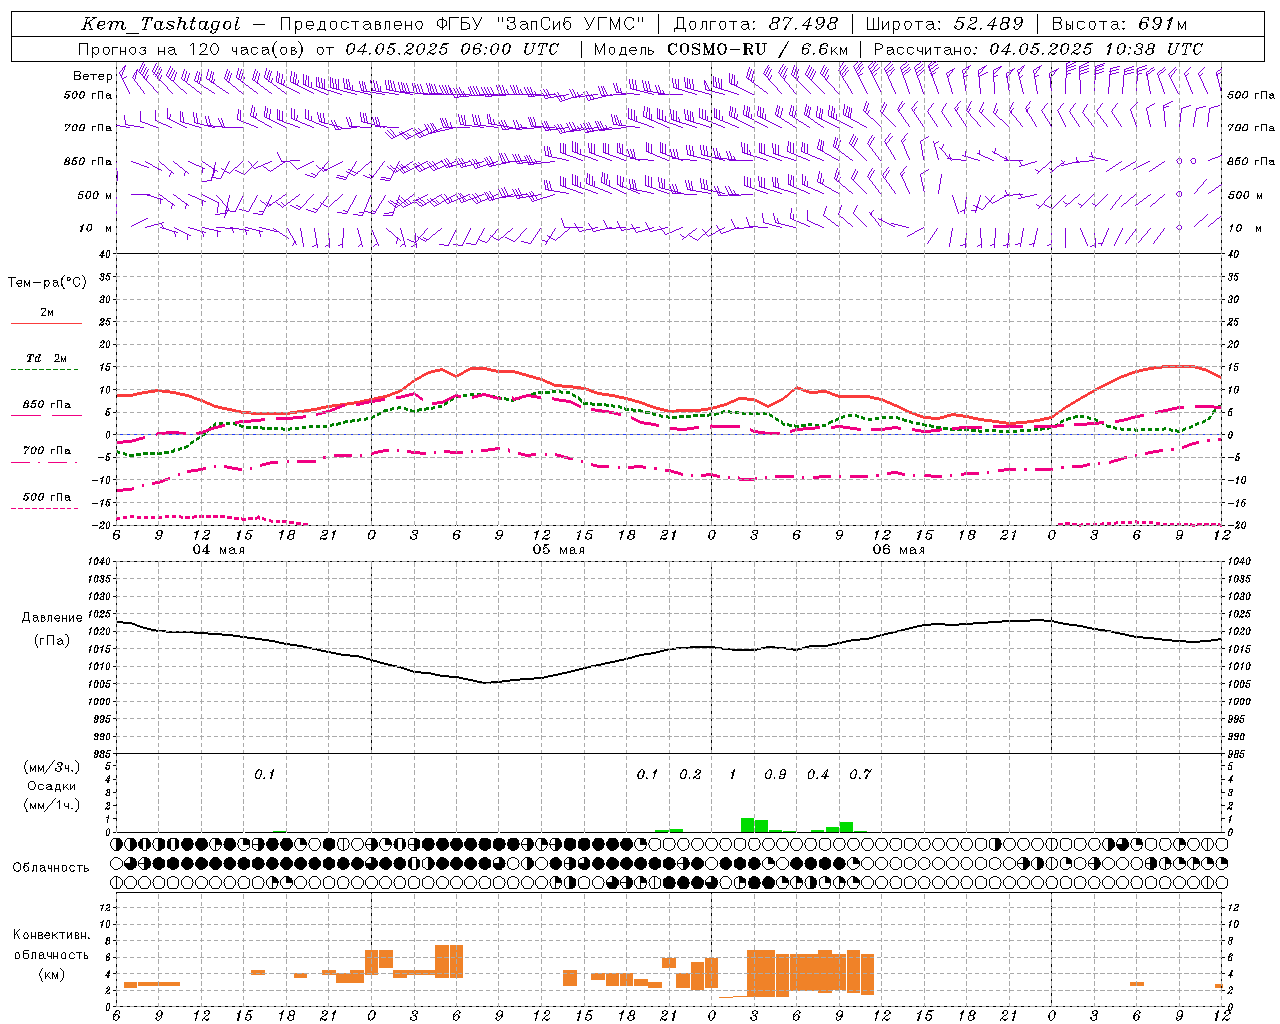Click the 'Облачность' cloudiness label
1280x1024 pixels.
51,868
